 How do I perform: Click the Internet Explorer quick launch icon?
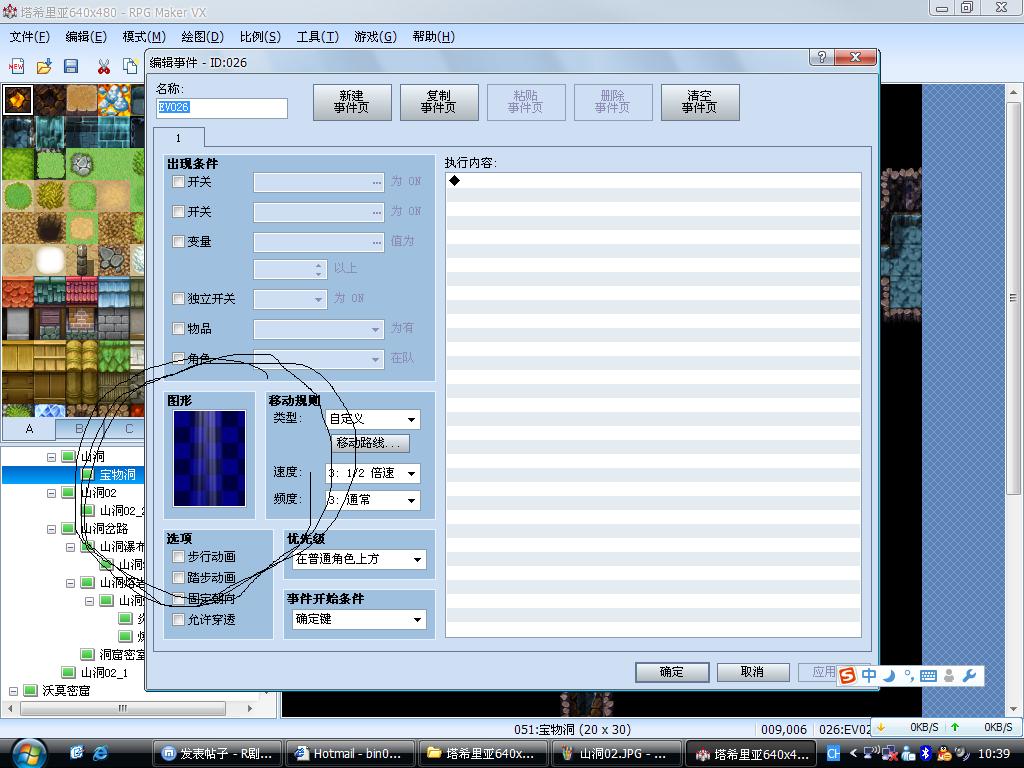pos(100,753)
